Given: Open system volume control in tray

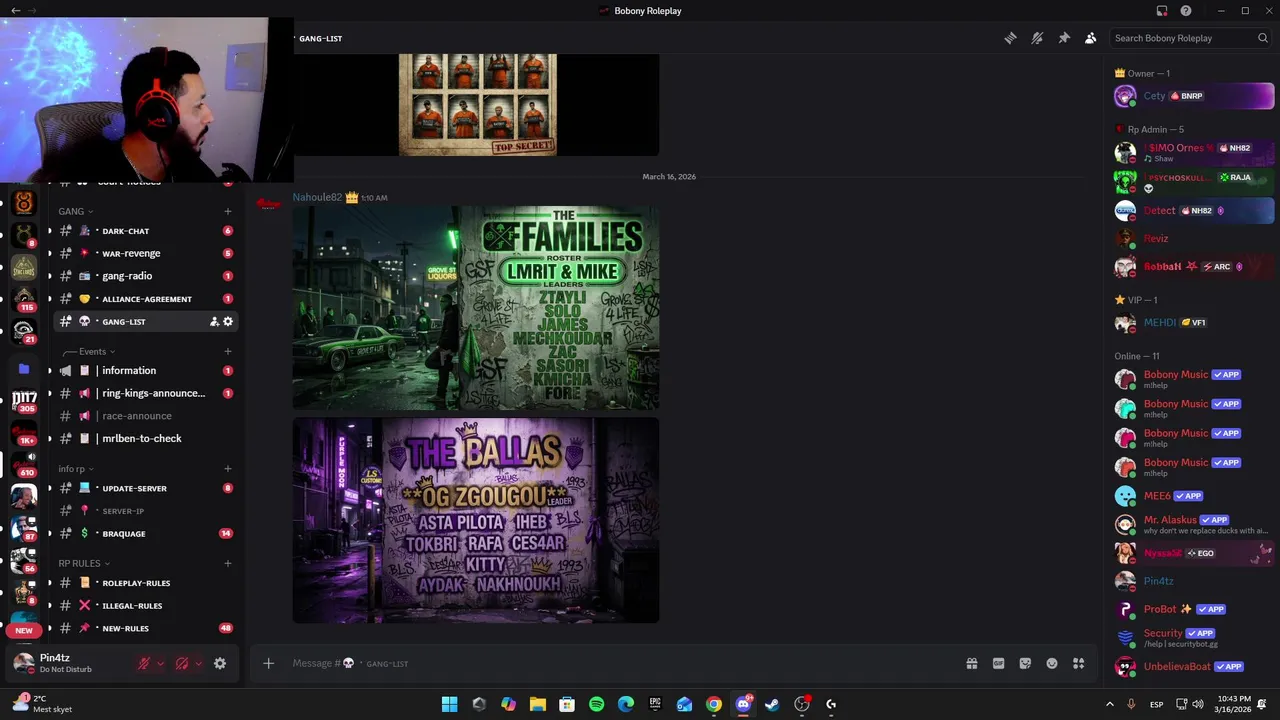Looking at the screenshot, I should (x=1197, y=704).
